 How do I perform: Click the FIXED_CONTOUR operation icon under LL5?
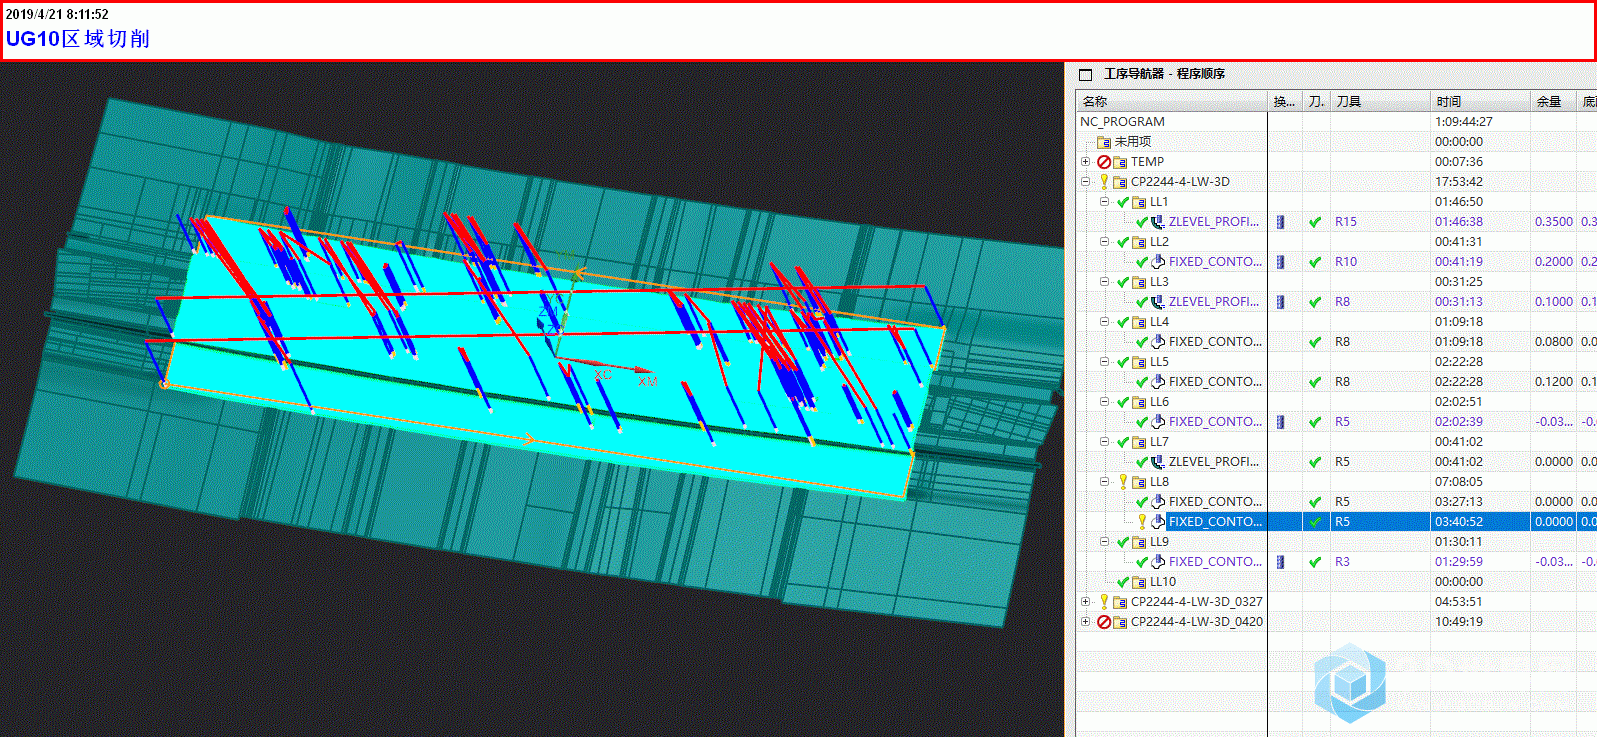point(1158,382)
